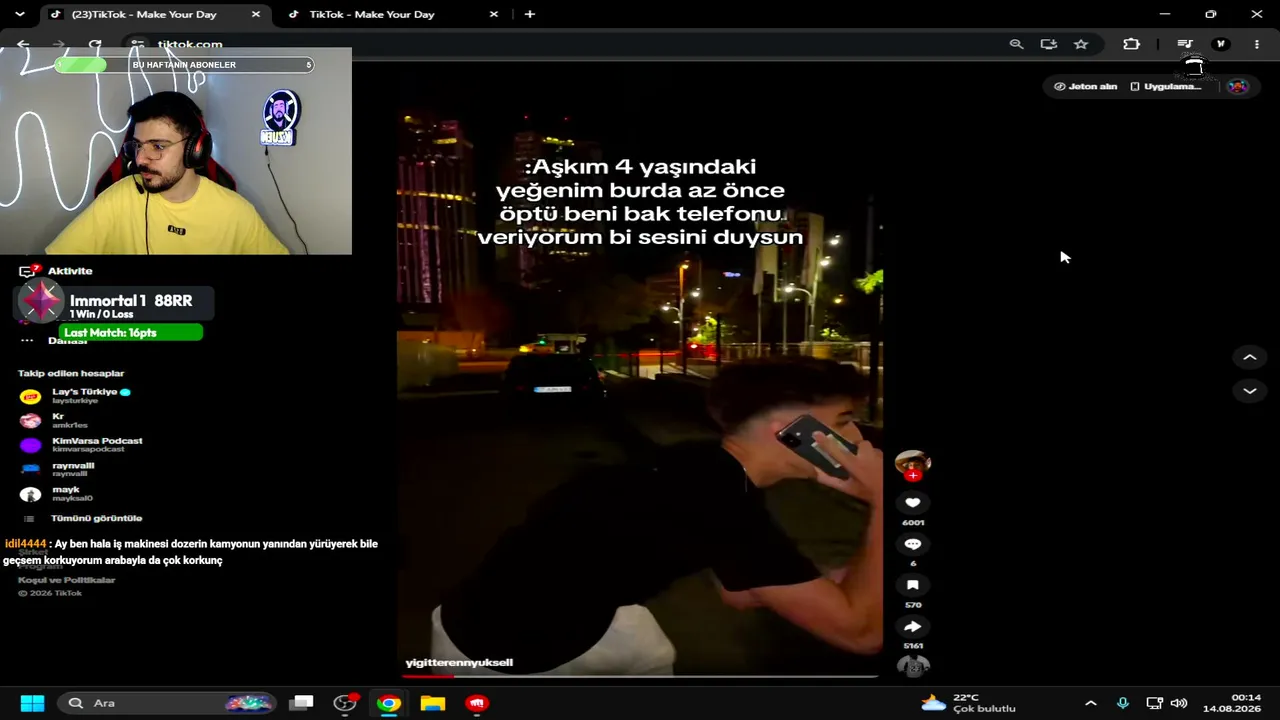Open the Uygulama app download button
Image resolution: width=1280 pixels, height=720 pixels.
pyautogui.click(x=1165, y=86)
